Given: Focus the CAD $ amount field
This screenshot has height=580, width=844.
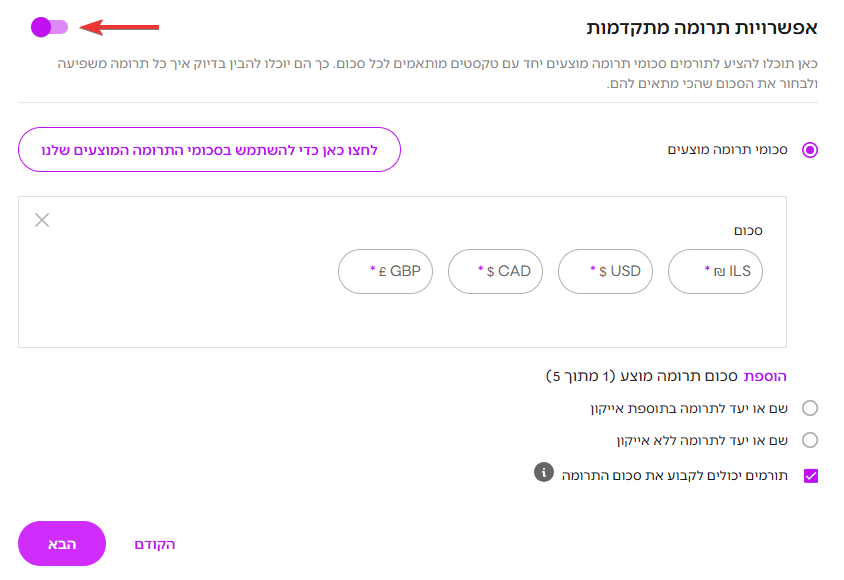Looking at the screenshot, I should point(495,271).
